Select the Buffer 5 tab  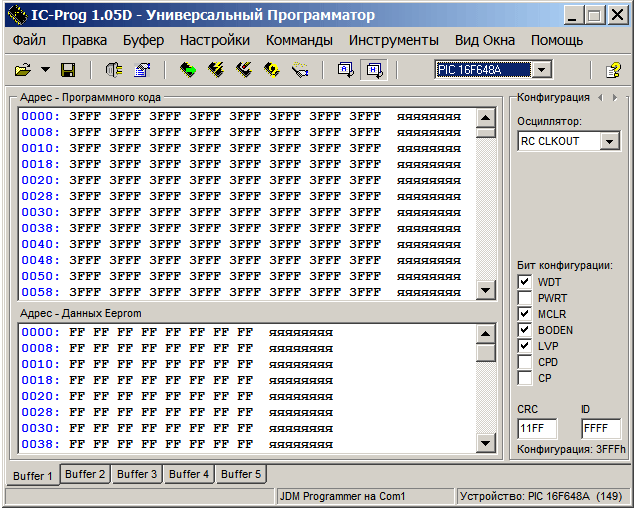[x=240, y=474]
